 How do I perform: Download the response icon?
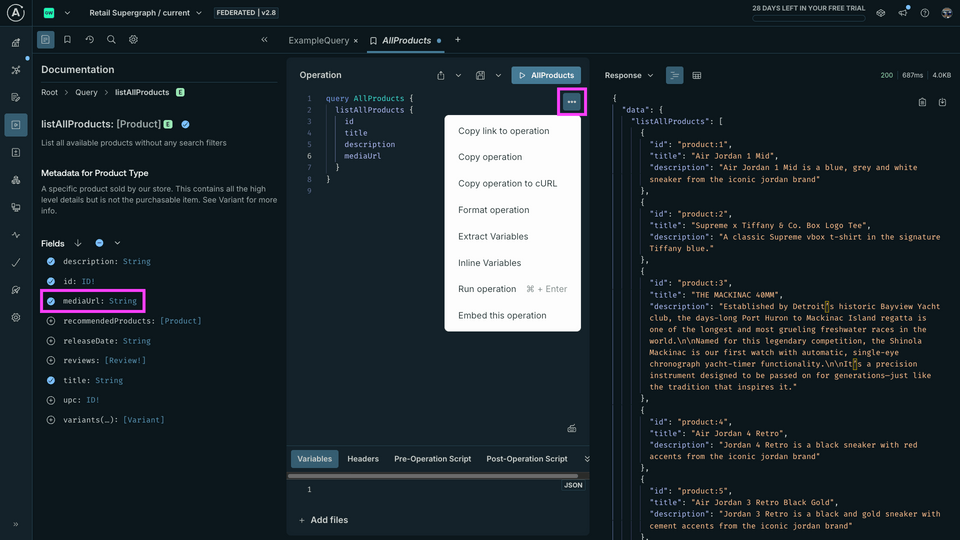(942, 102)
